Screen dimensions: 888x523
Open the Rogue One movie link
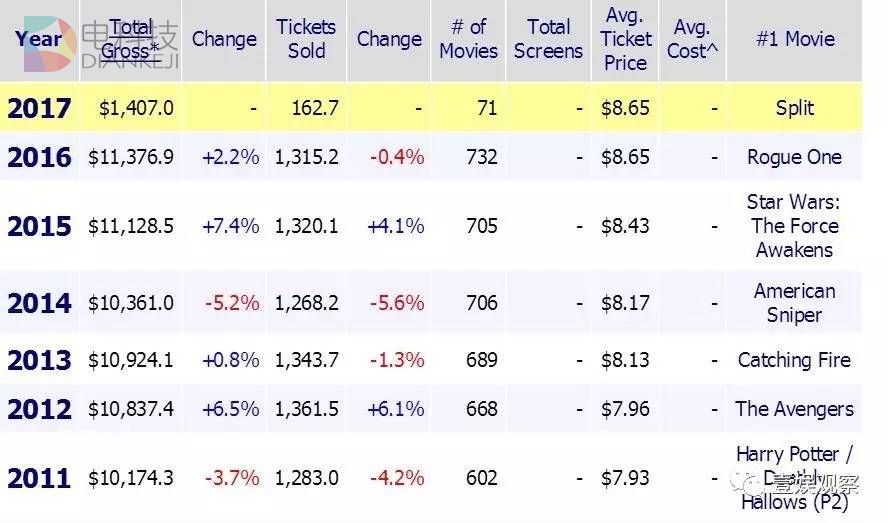(x=794, y=157)
